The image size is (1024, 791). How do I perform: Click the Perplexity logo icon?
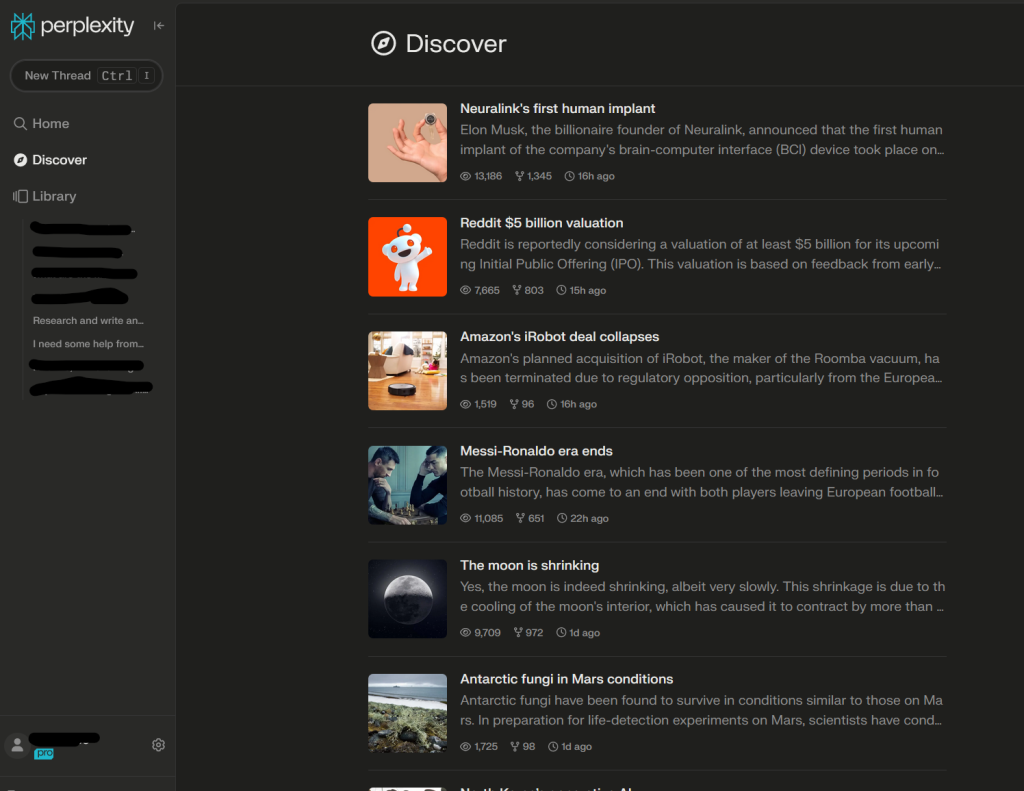click(22, 26)
